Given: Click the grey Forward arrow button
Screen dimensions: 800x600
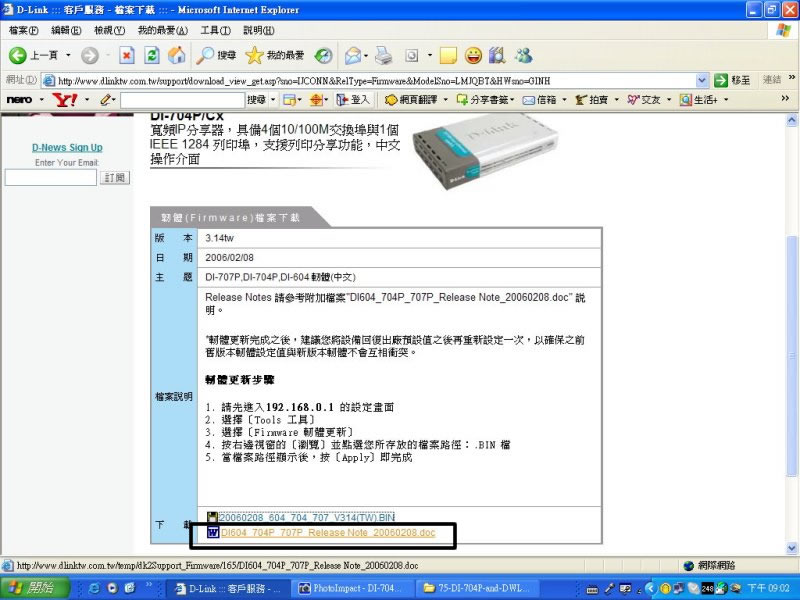Looking at the screenshot, I should (x=90, y=55).
